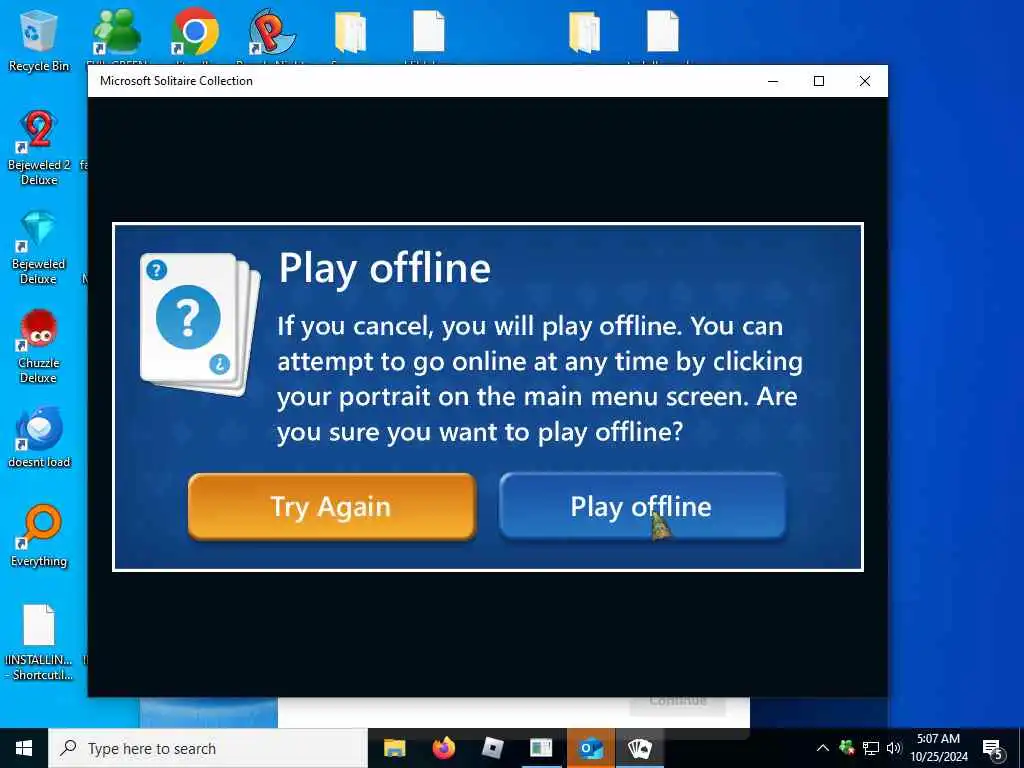Open the first folder icon on desktop
Viewport: 1024px width, 768px height.
coord(350,33)
